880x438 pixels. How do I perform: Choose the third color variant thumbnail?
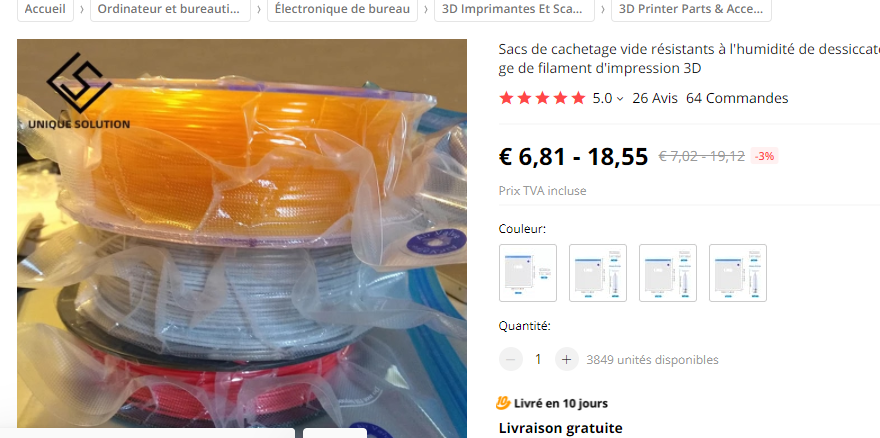click(668, 273)
